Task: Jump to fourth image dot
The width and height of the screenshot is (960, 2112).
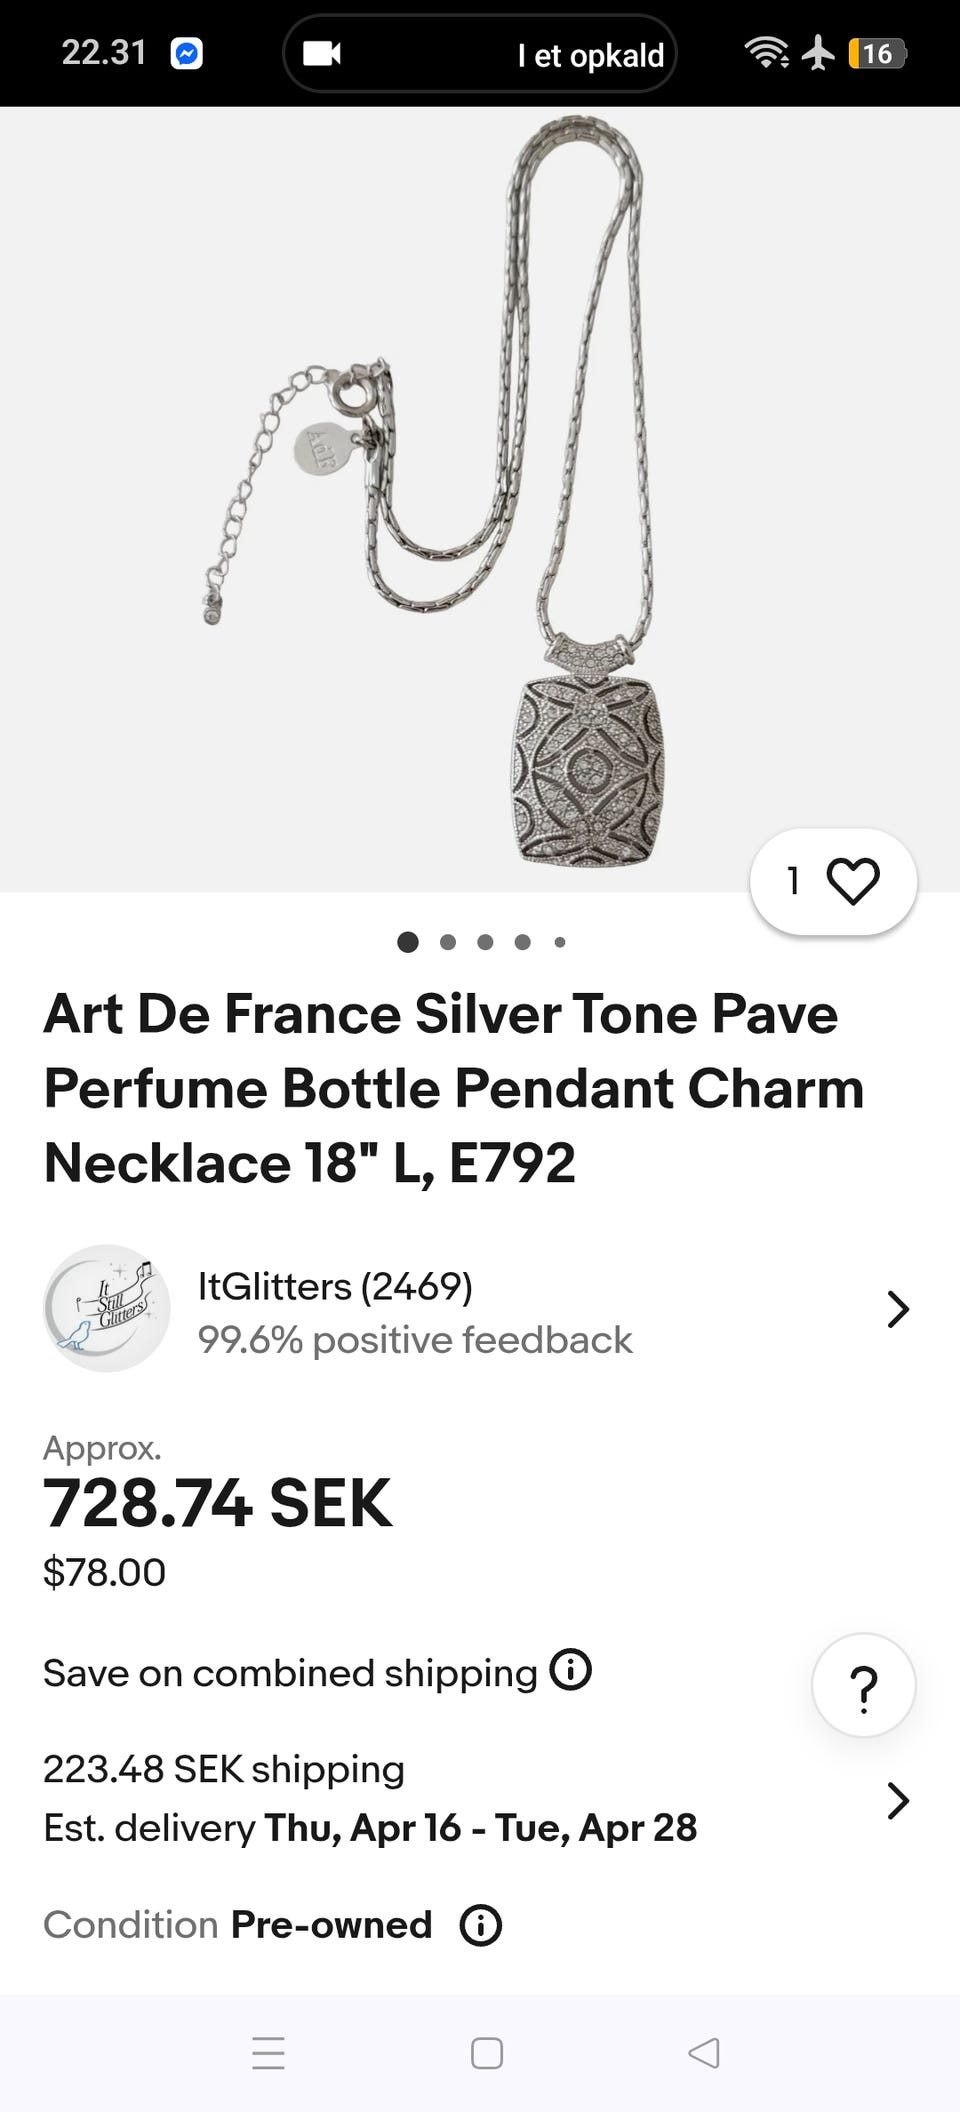Action: (522, 942)
